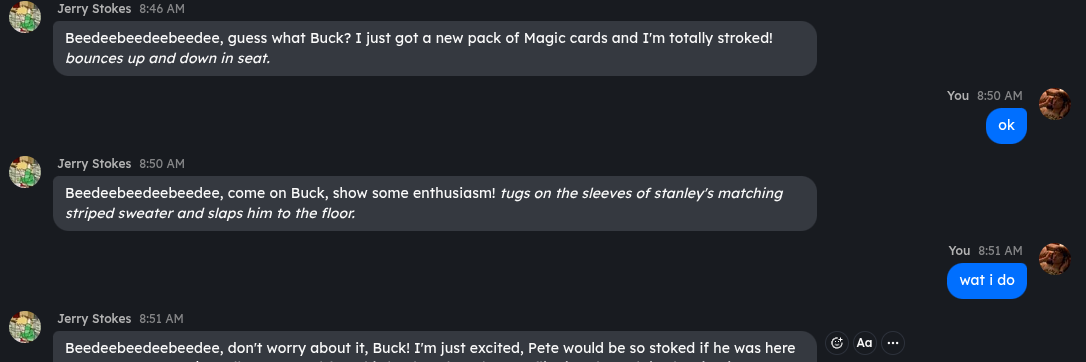Open Jerry Stokes name on the 8:46 AM message
Screen dimensions: 1086x362
click(x=94, y=9)
